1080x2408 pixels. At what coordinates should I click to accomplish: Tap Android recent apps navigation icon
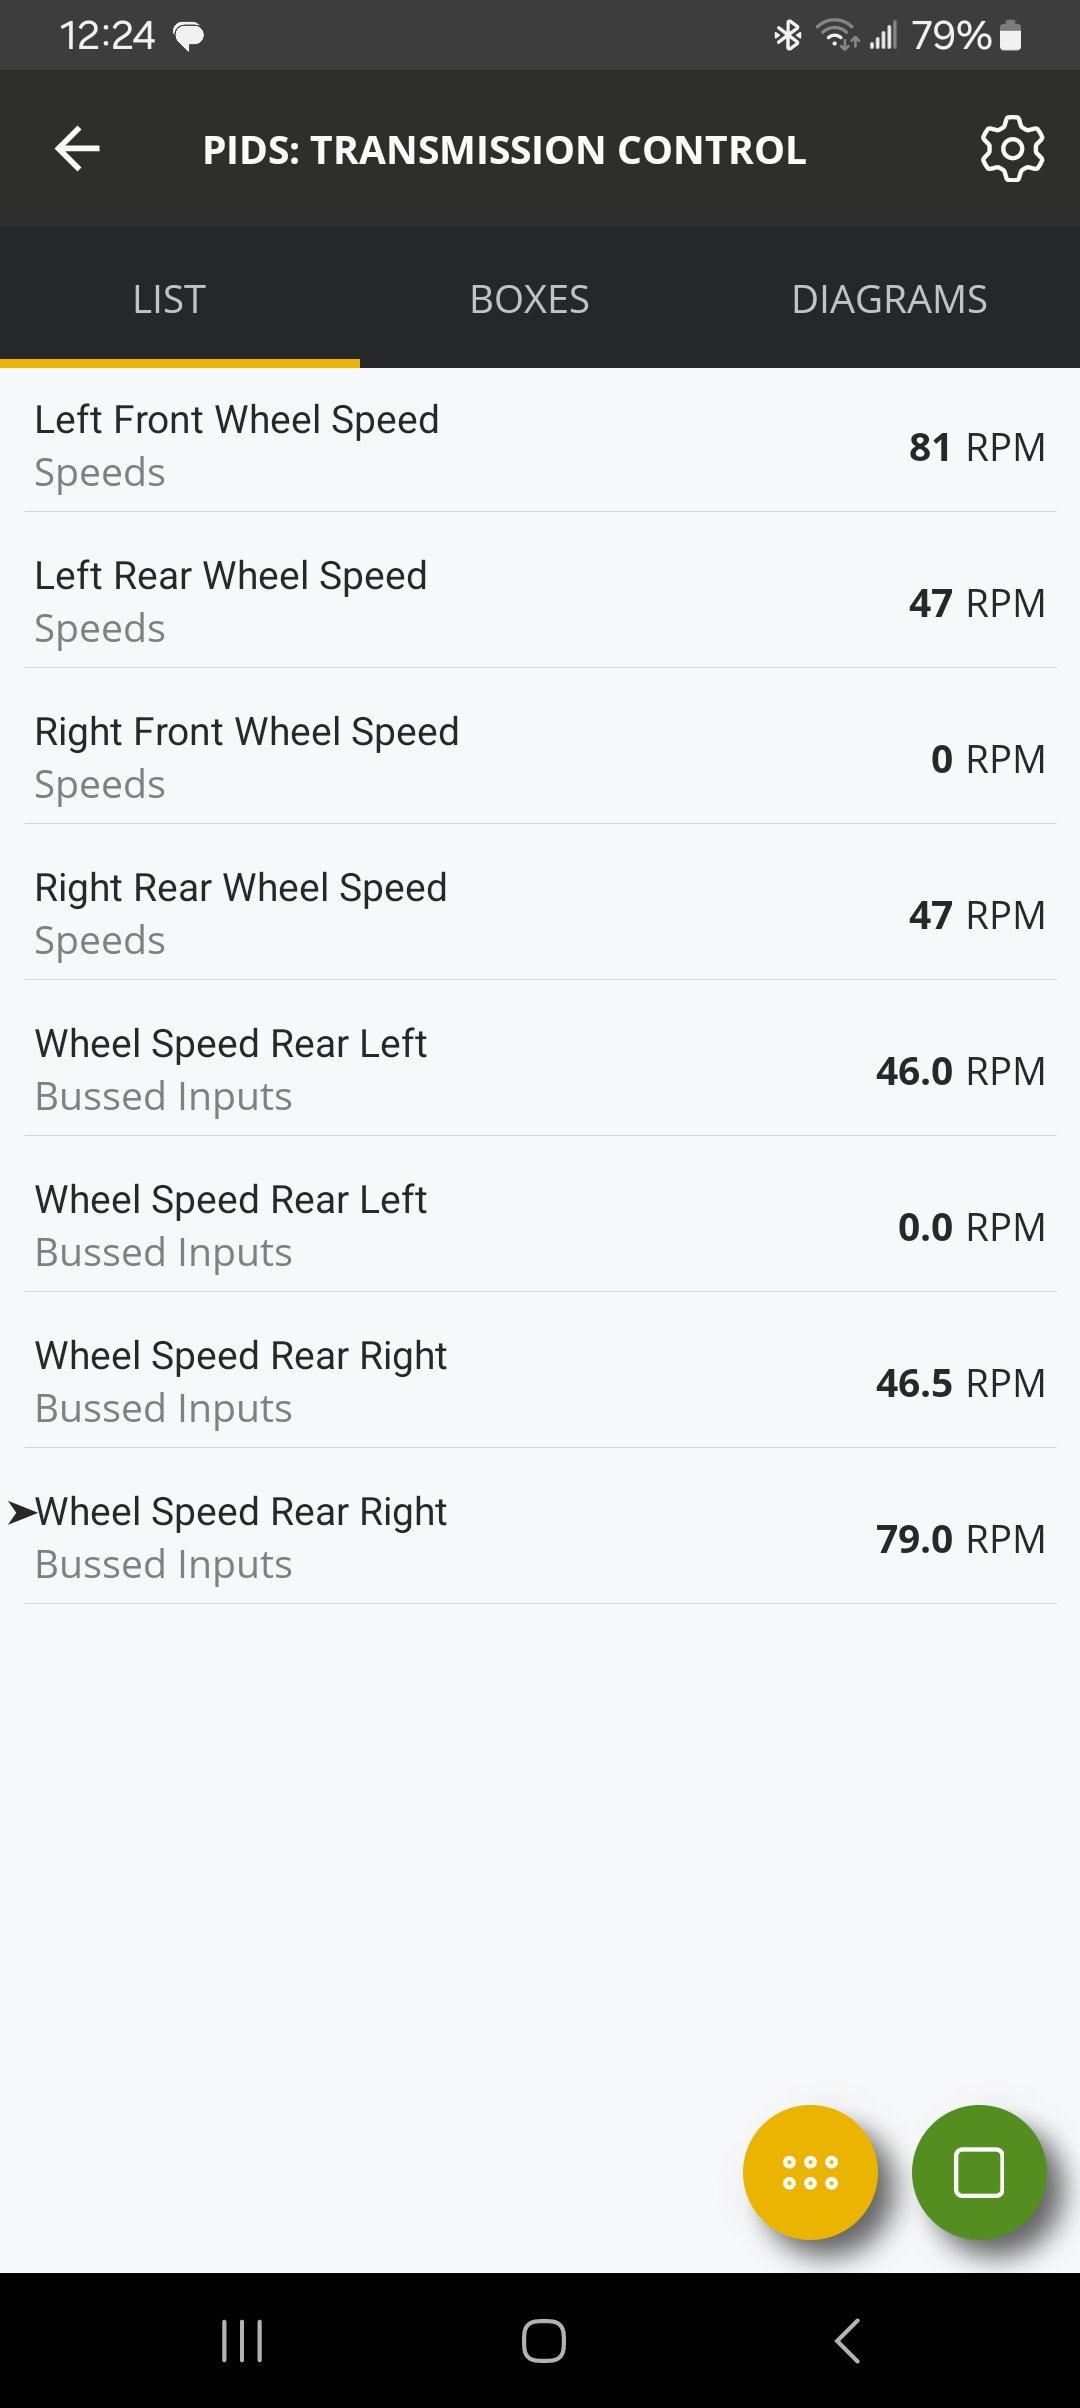pos(241,2341)
